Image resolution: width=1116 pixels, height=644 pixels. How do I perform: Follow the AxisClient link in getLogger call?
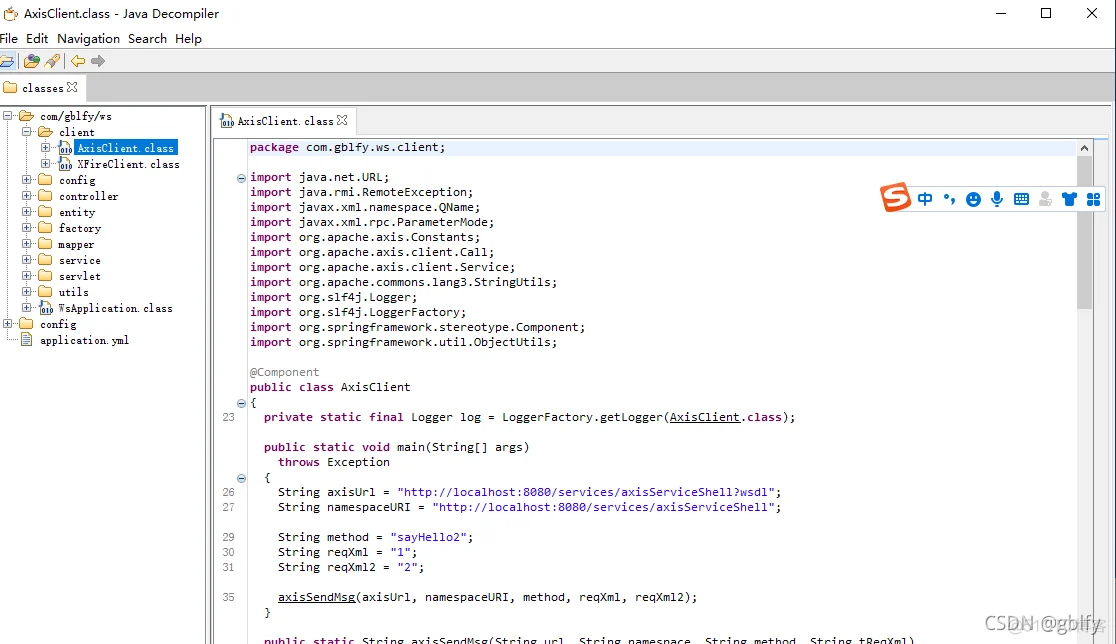tap(705, 417)
